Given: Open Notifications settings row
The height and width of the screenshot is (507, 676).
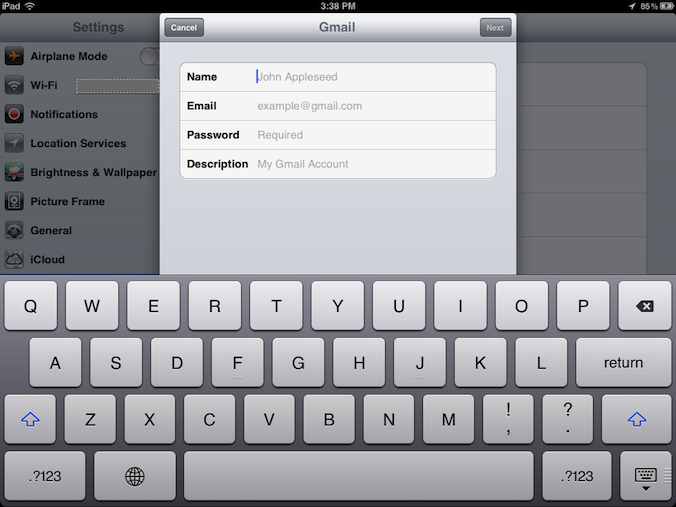Looking at the screenshot, I should point(80,114).
